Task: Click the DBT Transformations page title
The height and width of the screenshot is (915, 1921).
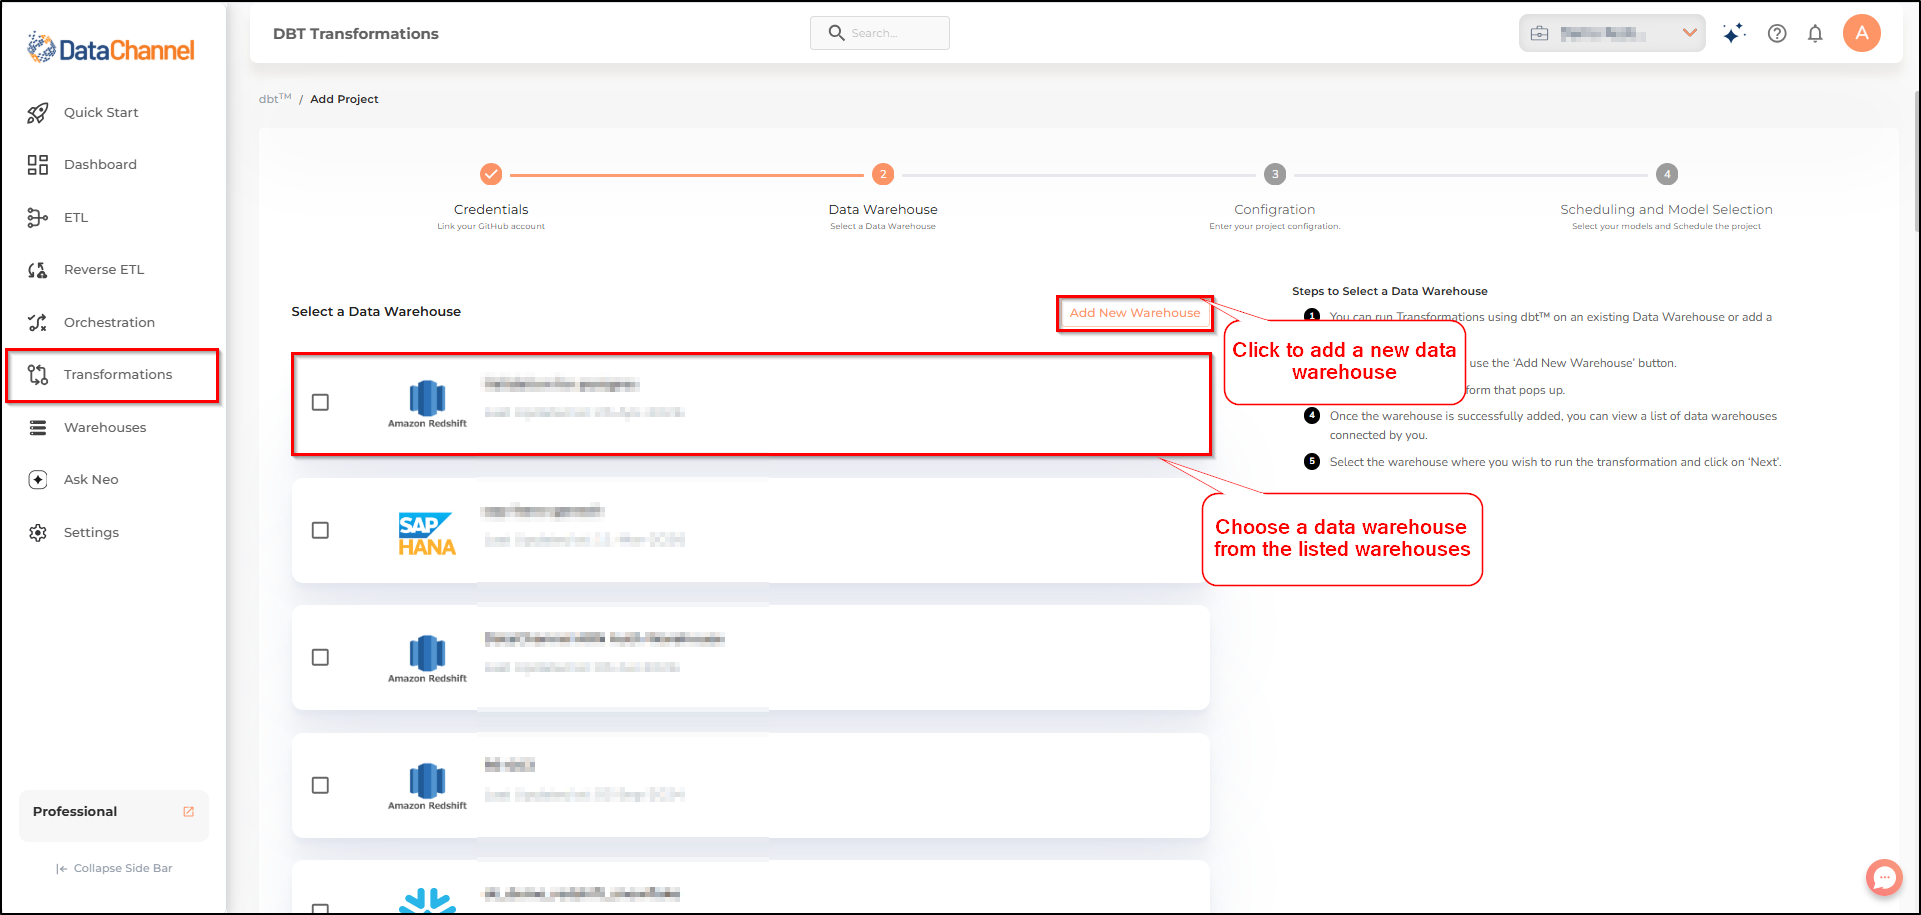Action: tap(356, 34)
